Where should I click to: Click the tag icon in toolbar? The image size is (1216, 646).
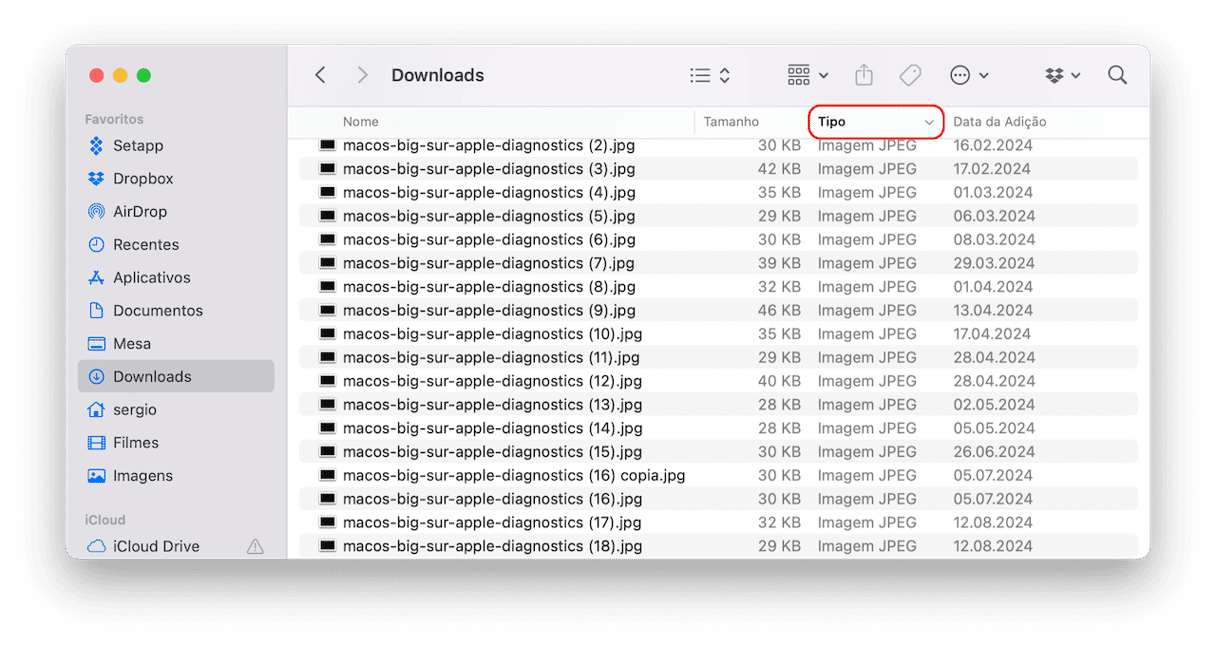[910, 75]
